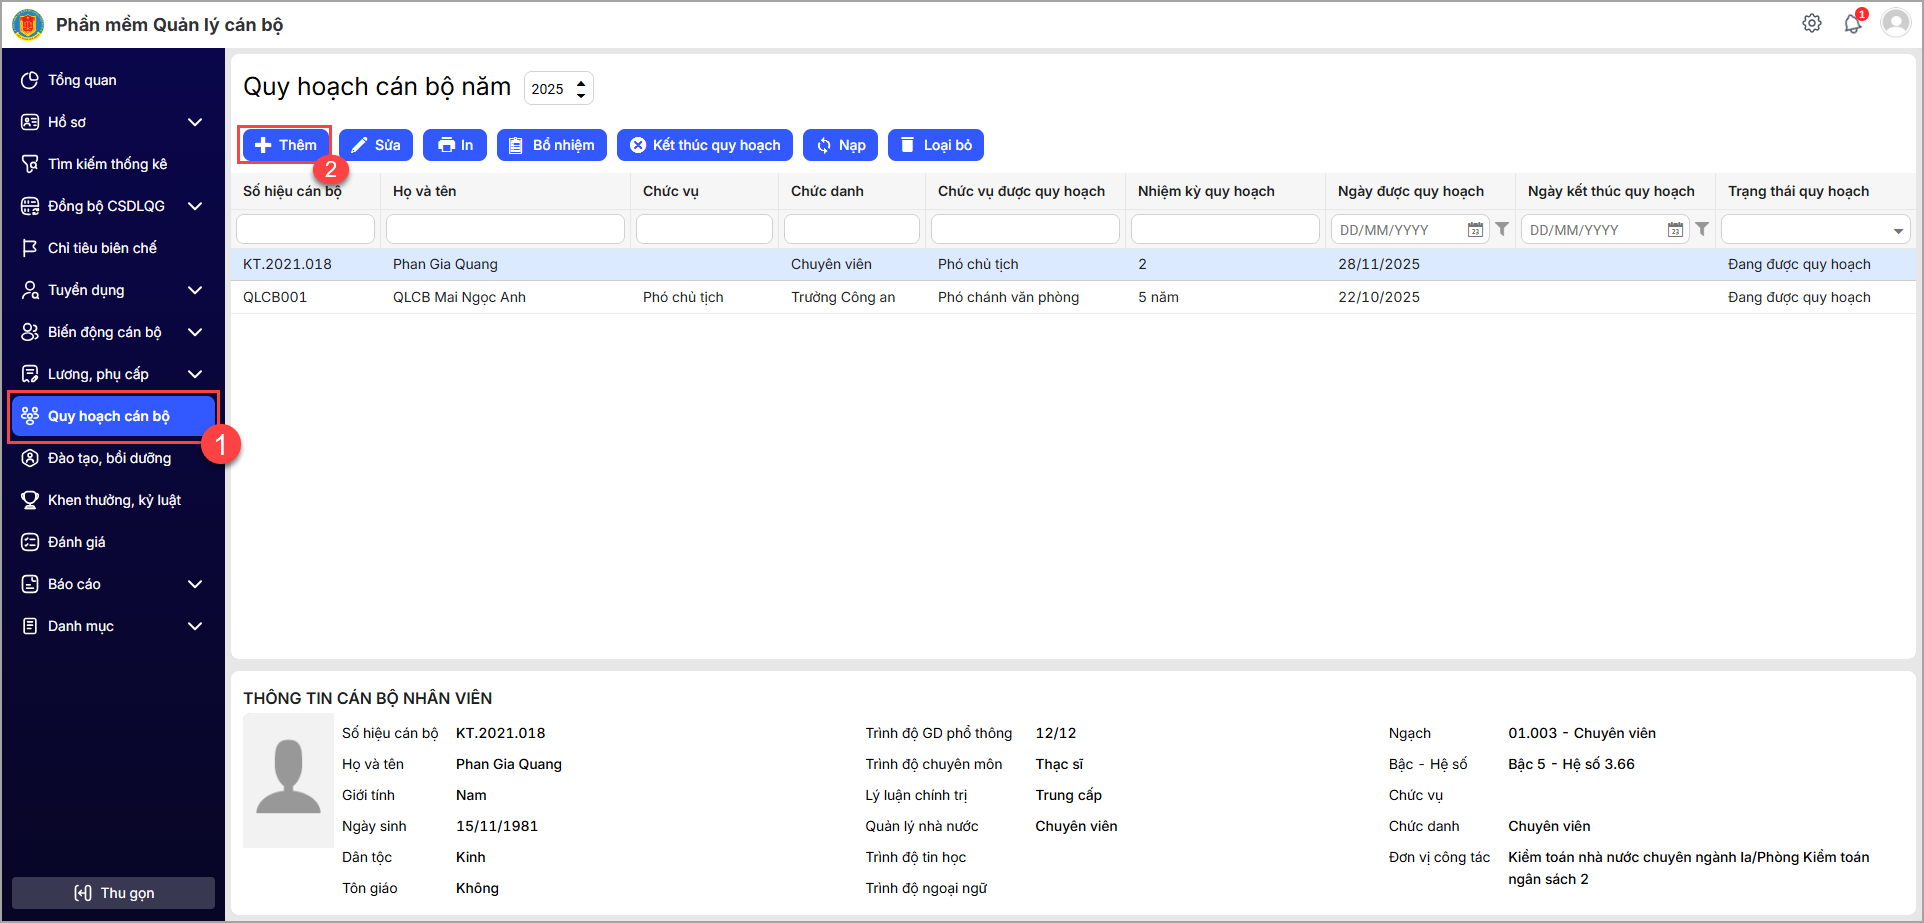The width and height of the screenshot is (1924, 923).
Task: Click calendar icon in Ngày được quy hoạch filter
Action: 1475,230
